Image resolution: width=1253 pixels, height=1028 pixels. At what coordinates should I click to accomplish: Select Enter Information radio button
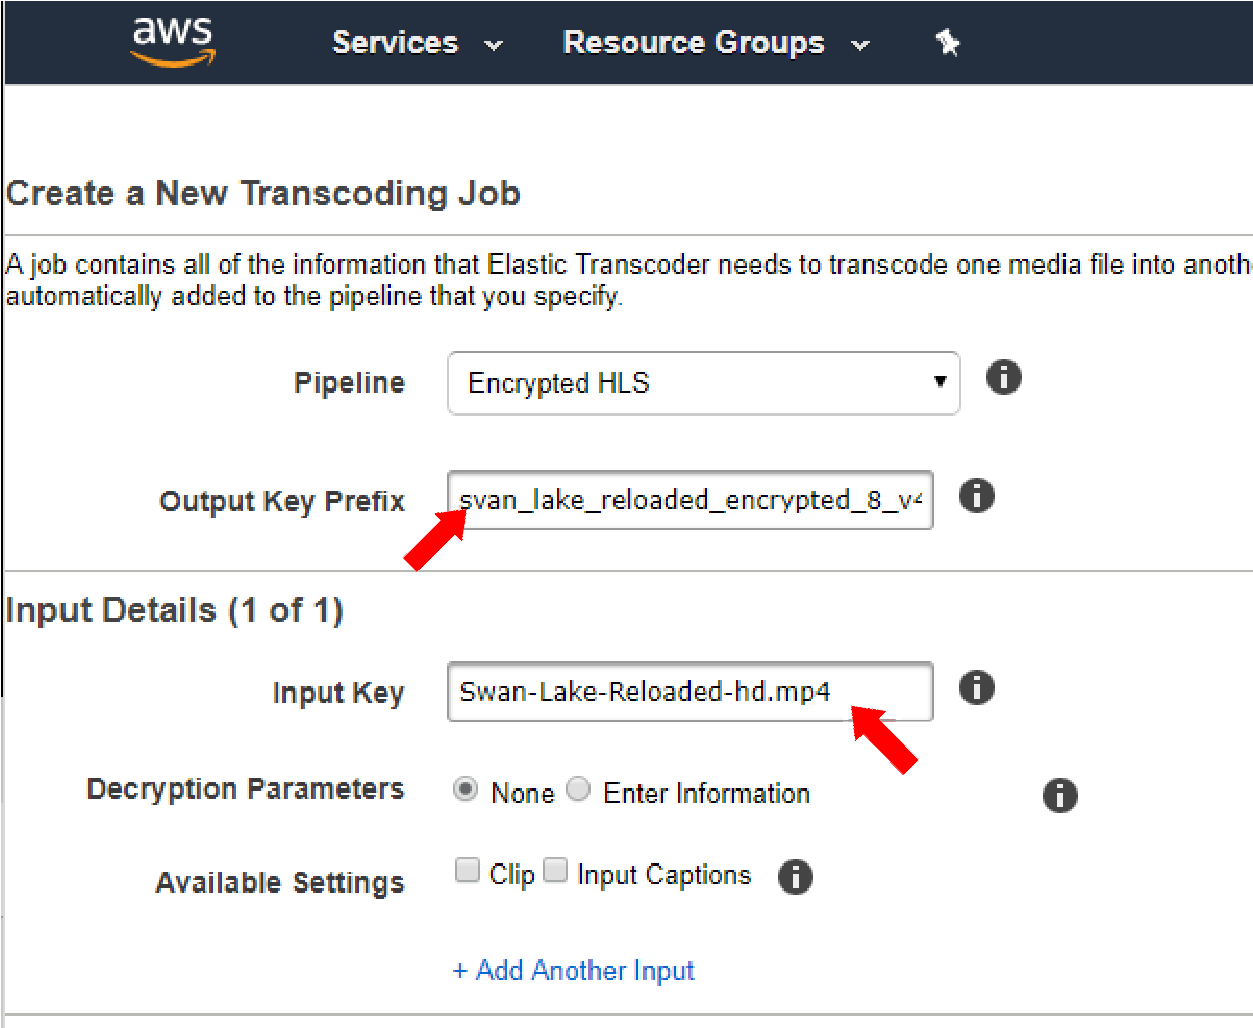tap(579, 790)
